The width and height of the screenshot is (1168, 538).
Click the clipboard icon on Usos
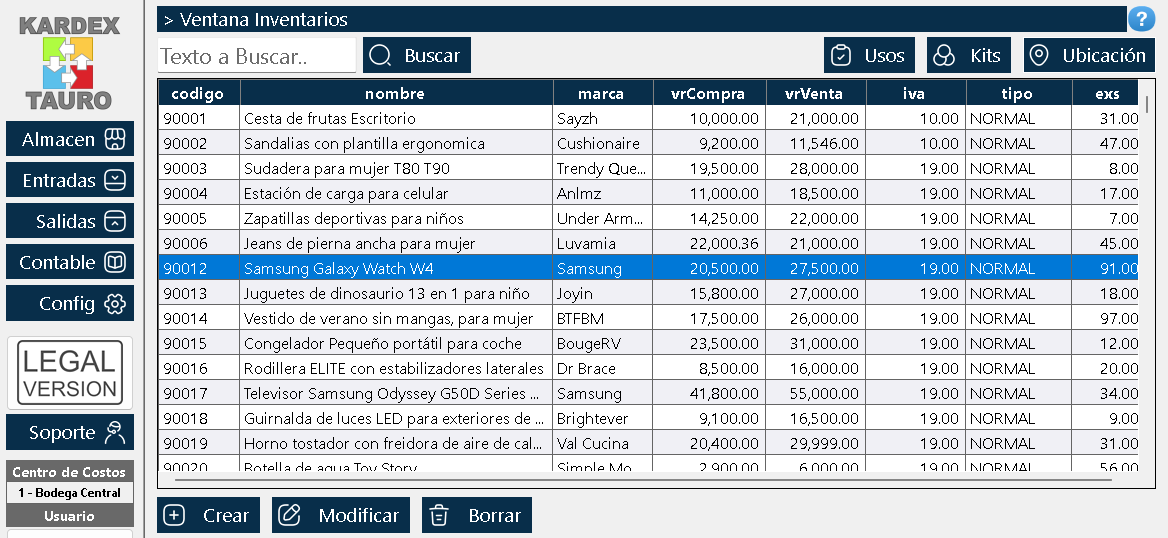(x=841, y=56)
